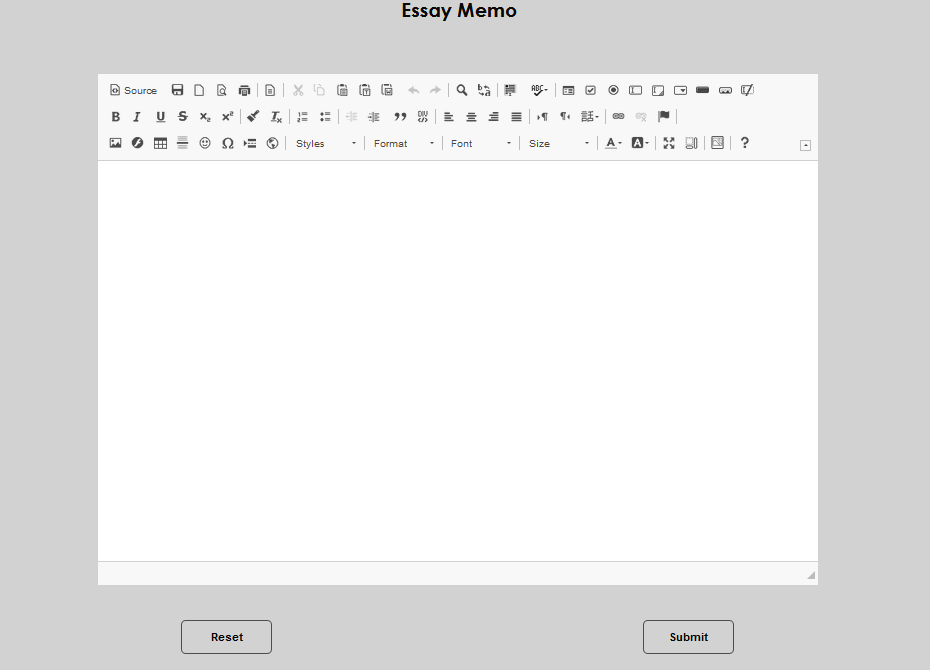Toggle the Maximize editor view
This screenshot has width=930, height=670.
668,143
